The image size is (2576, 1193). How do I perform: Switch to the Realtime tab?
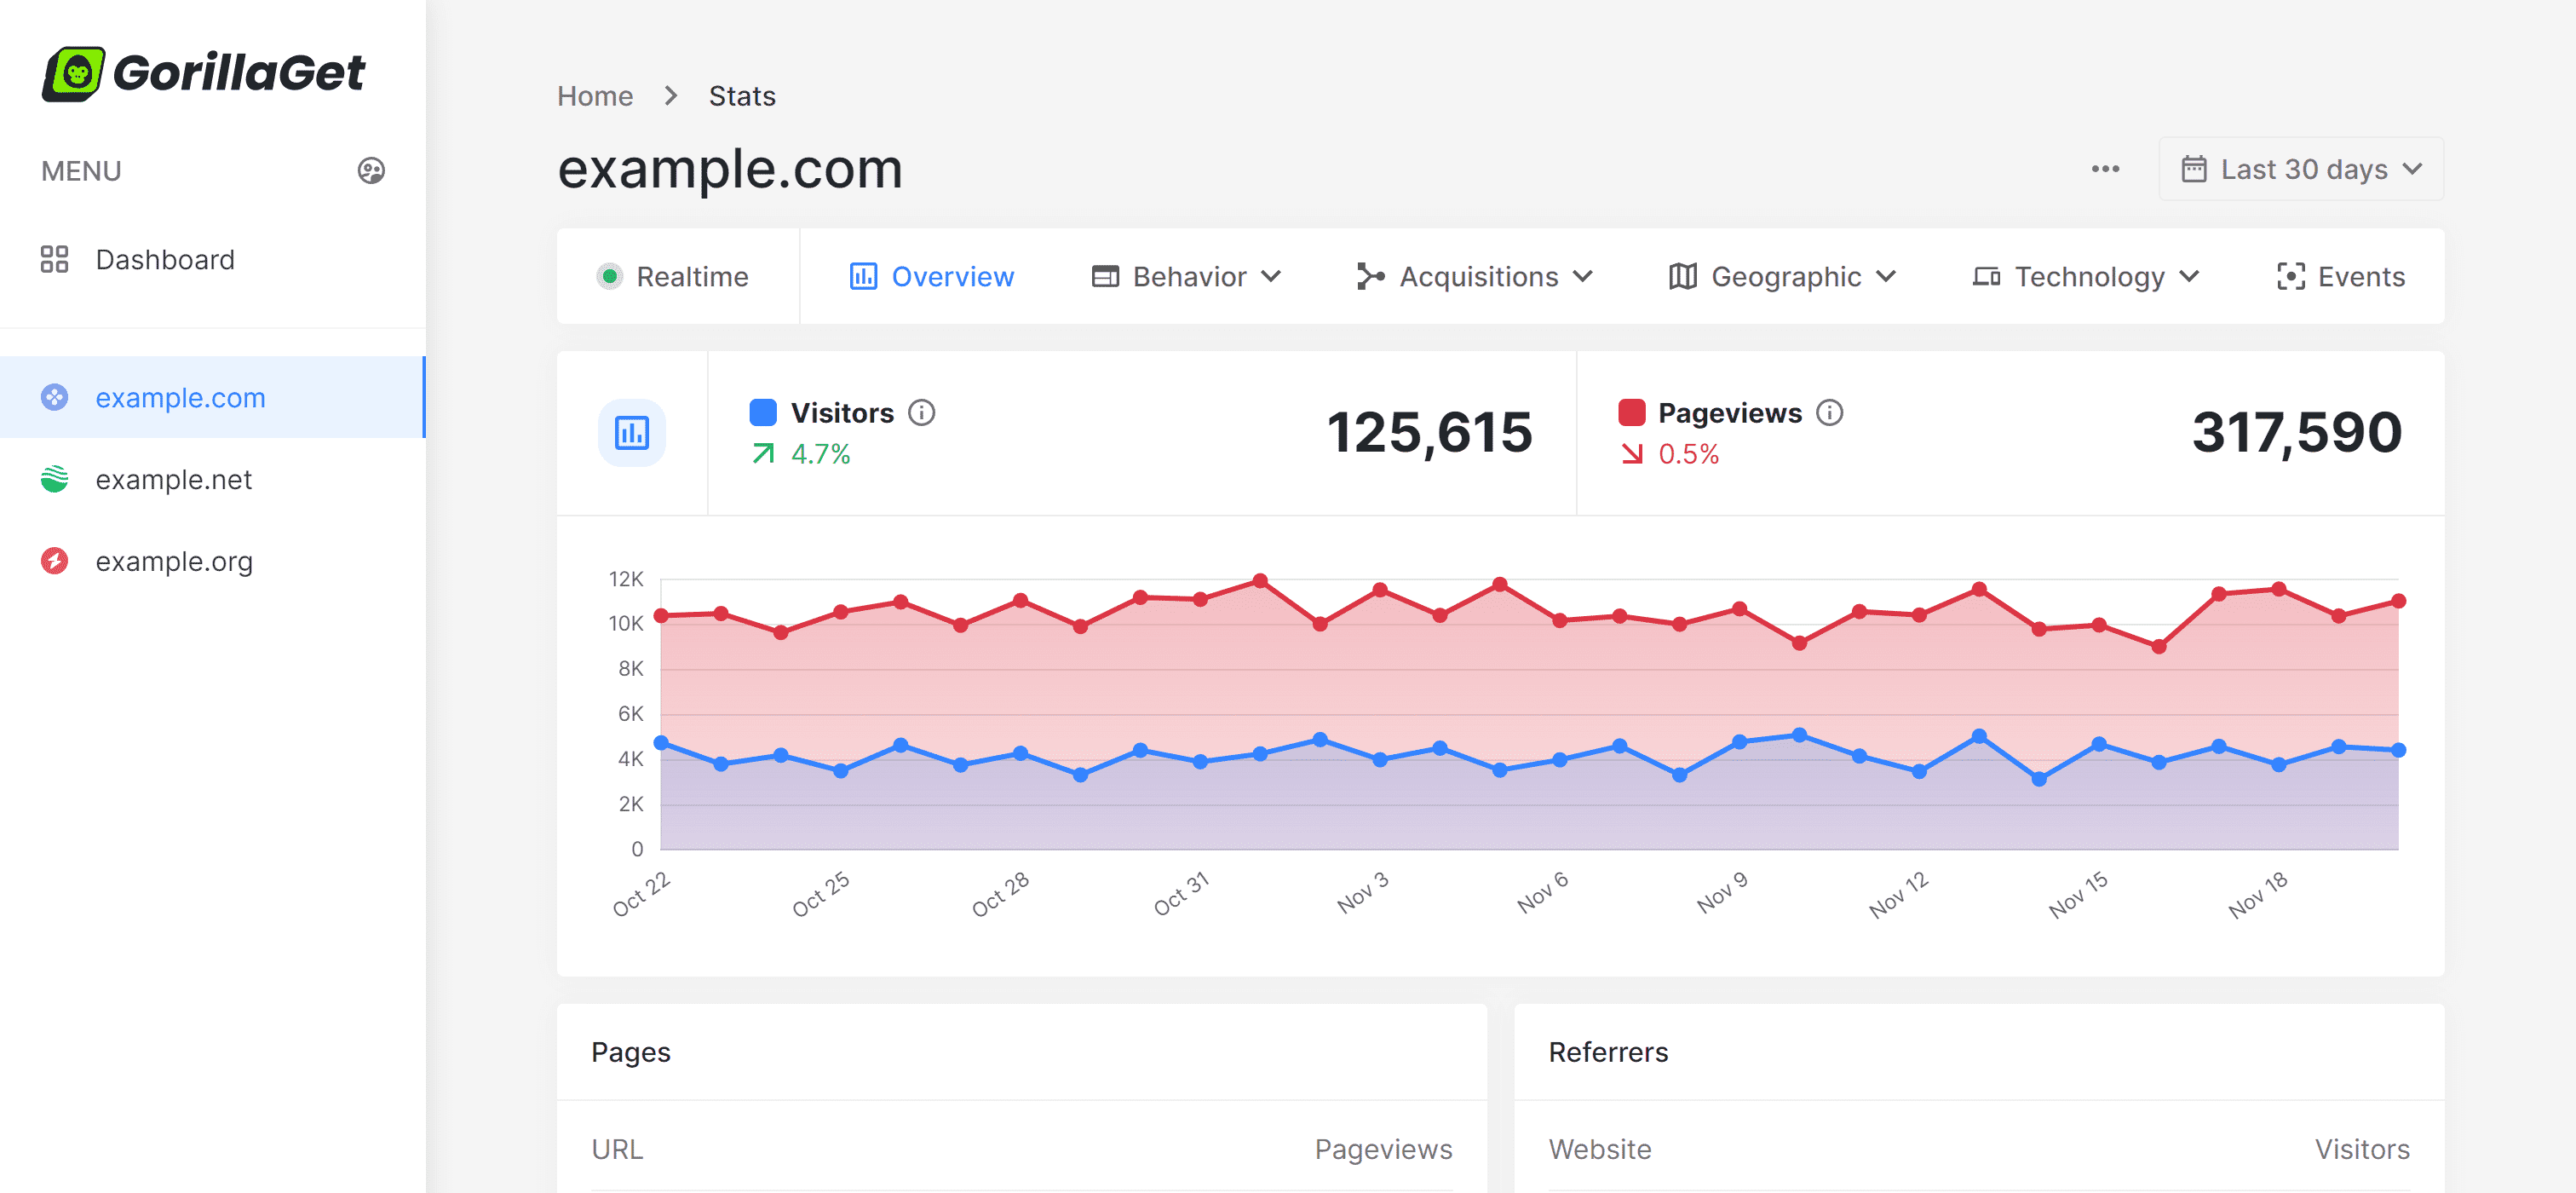tap(673, 276)
